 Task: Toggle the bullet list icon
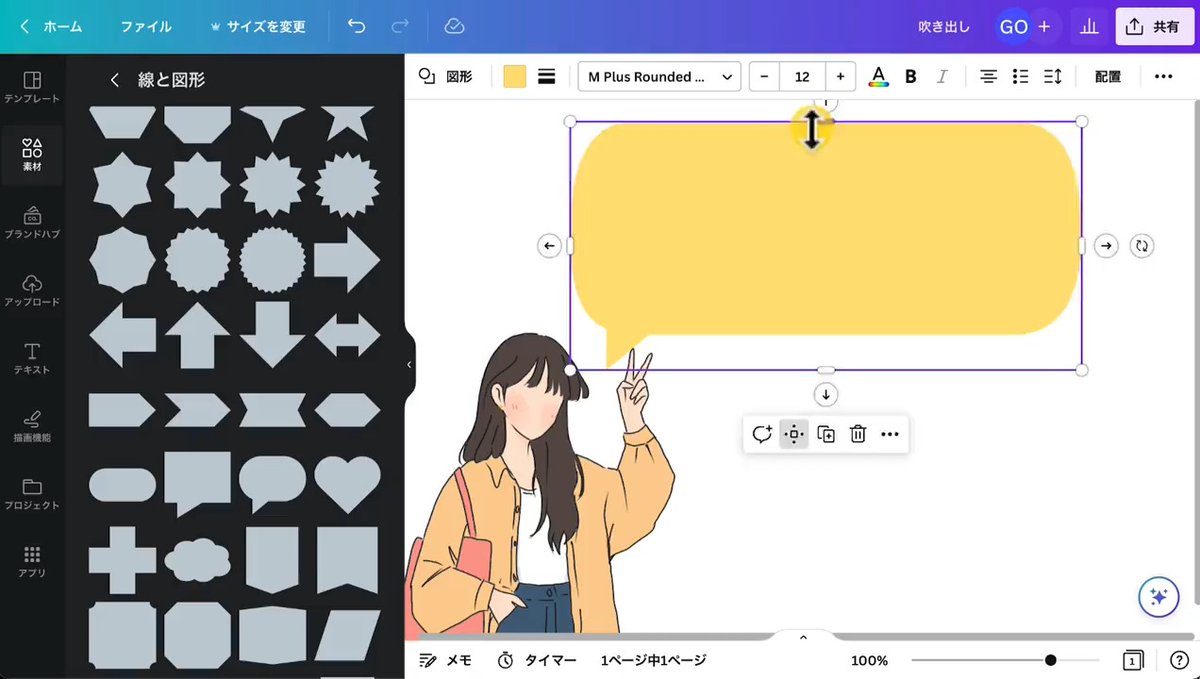(x=1020, y=77)
